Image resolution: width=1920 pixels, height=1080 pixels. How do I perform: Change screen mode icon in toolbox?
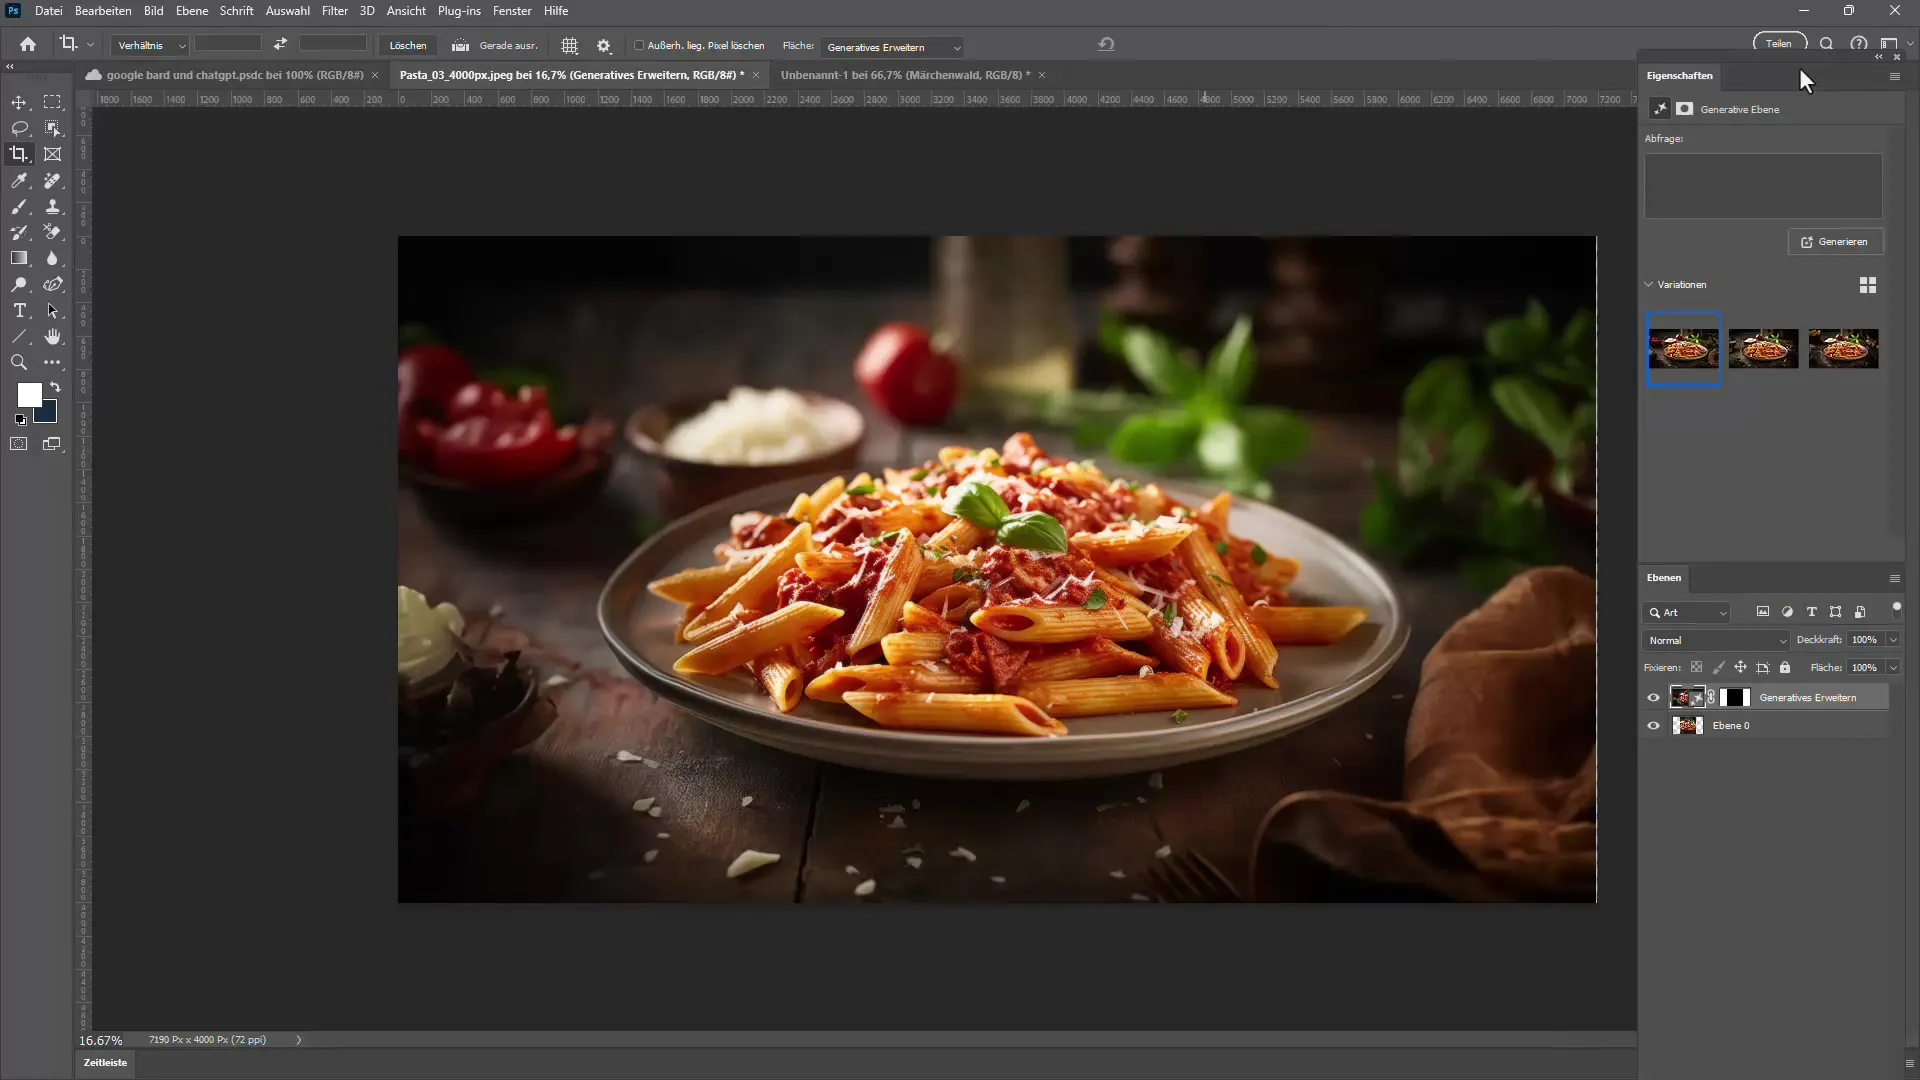(52, 444)
